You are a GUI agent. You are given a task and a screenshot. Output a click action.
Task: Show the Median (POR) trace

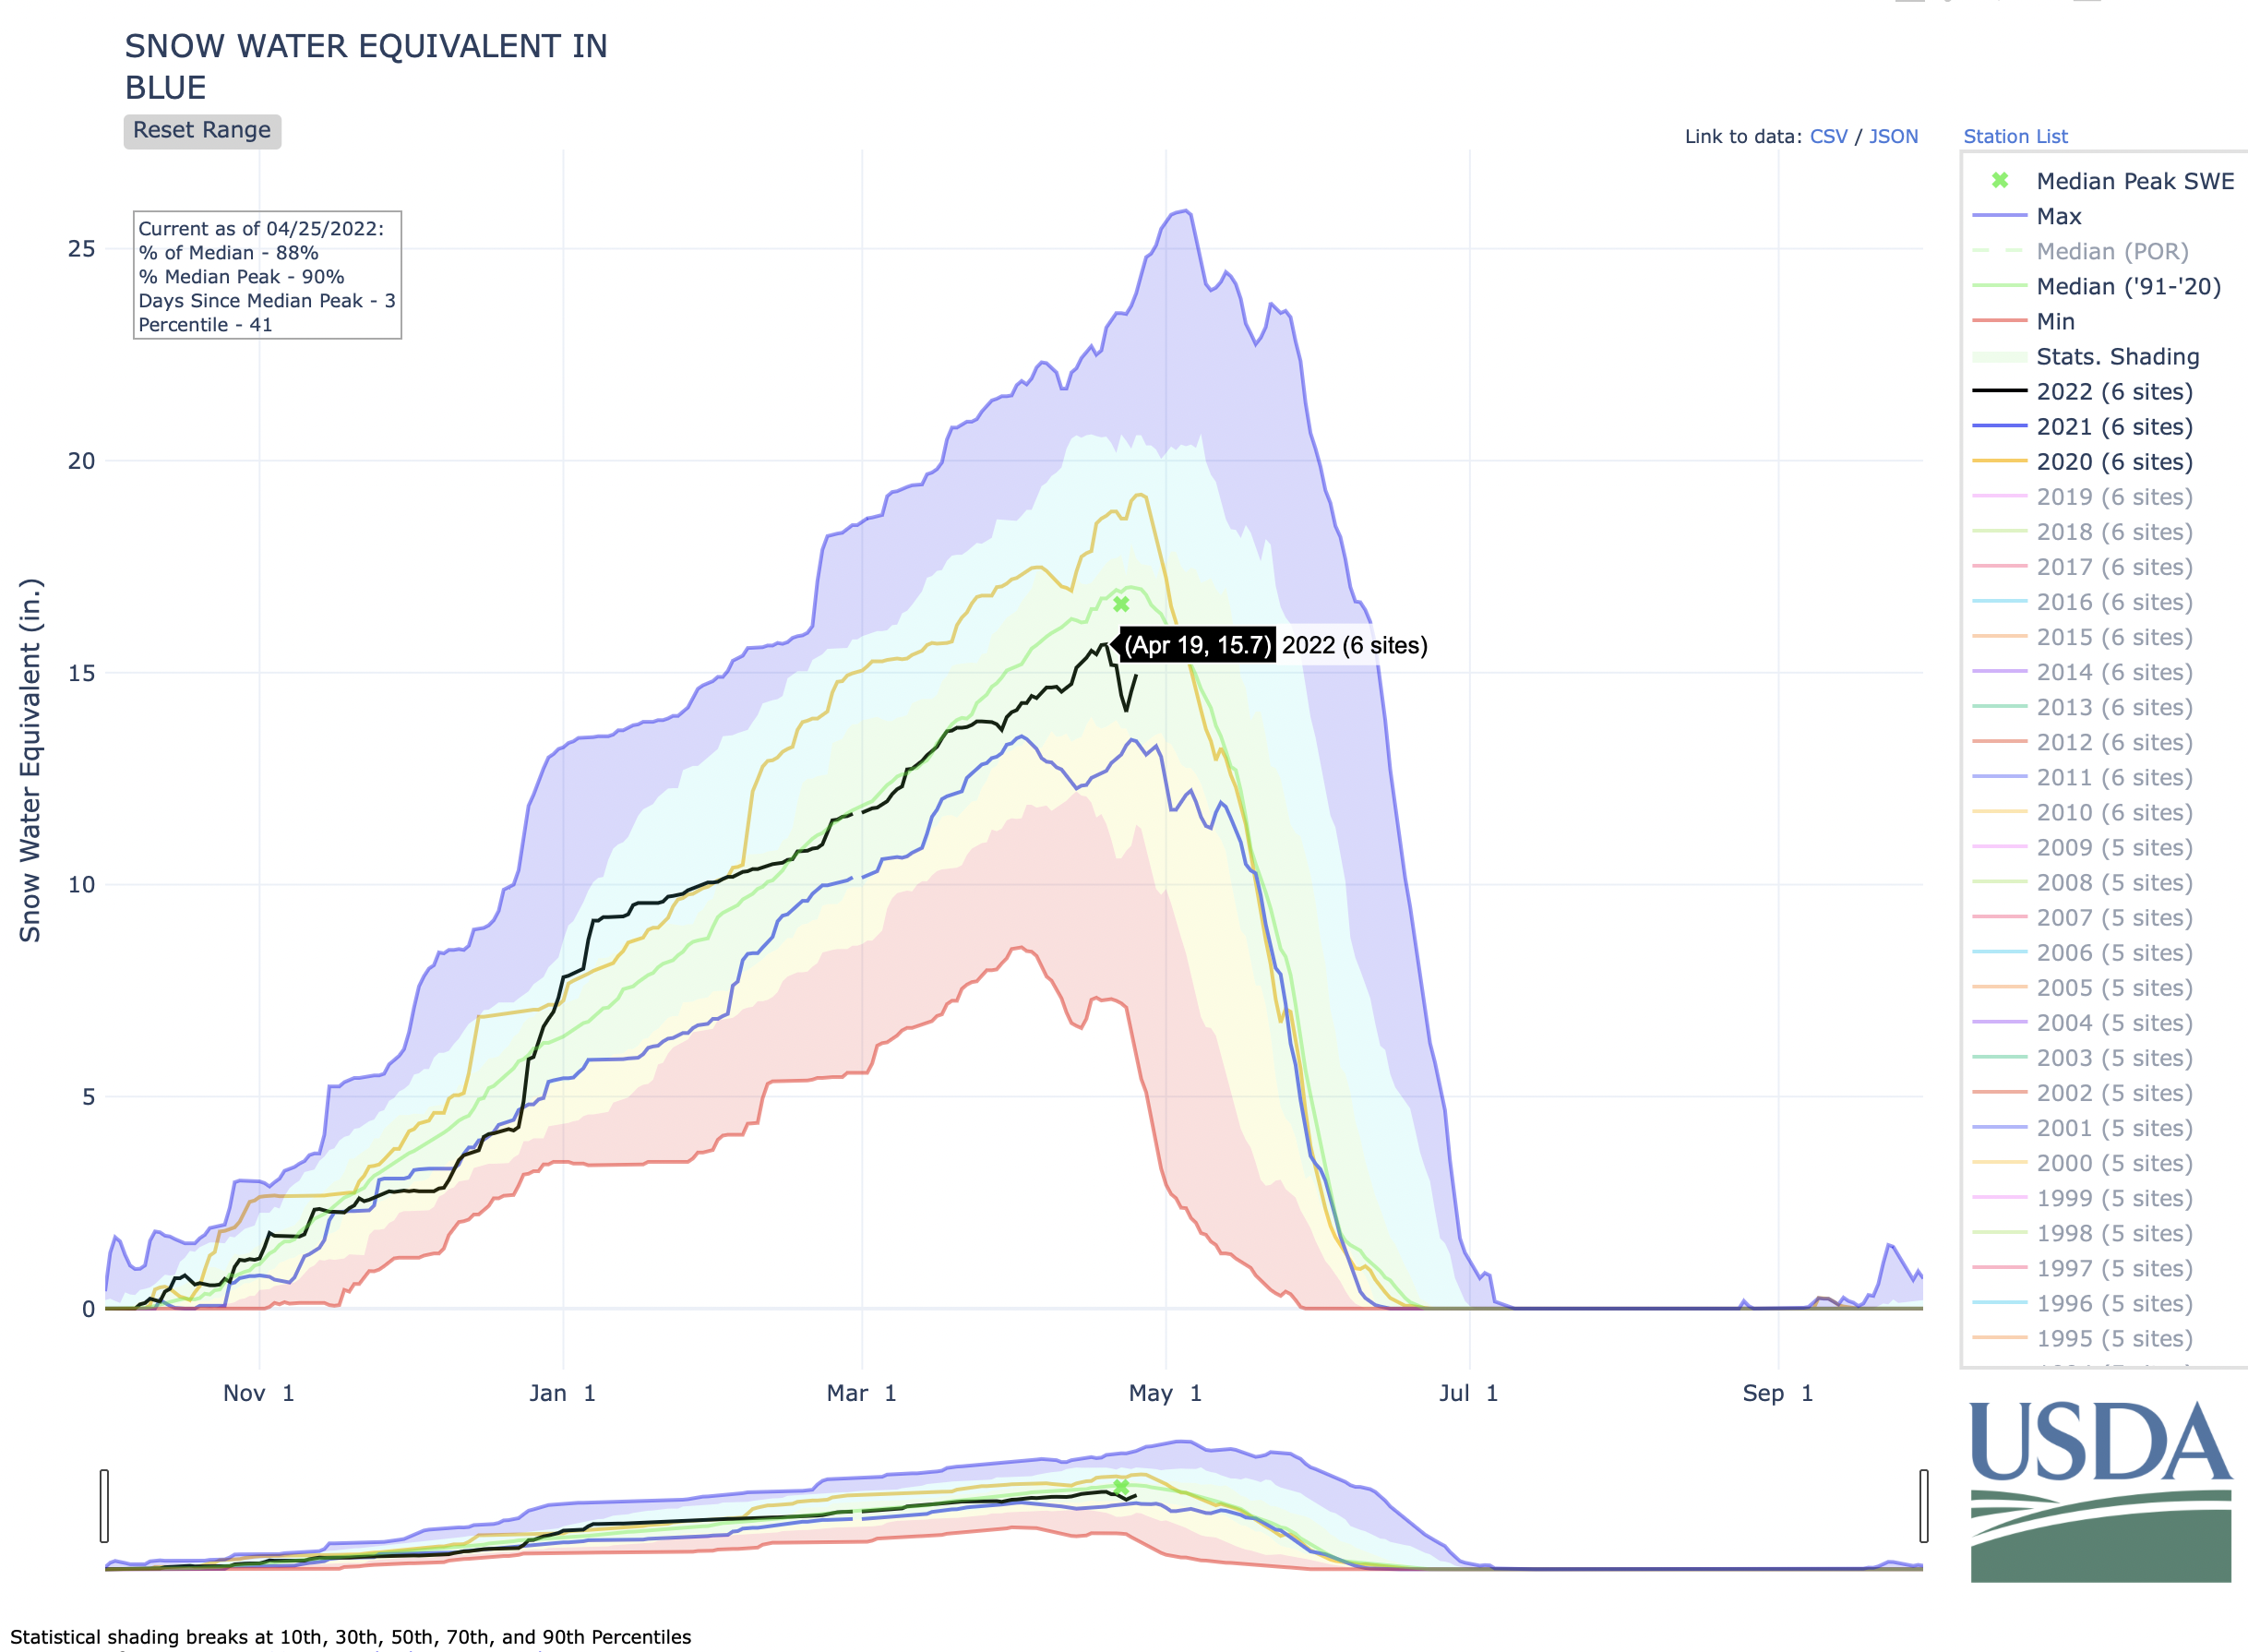click(x=2111, y=251)
